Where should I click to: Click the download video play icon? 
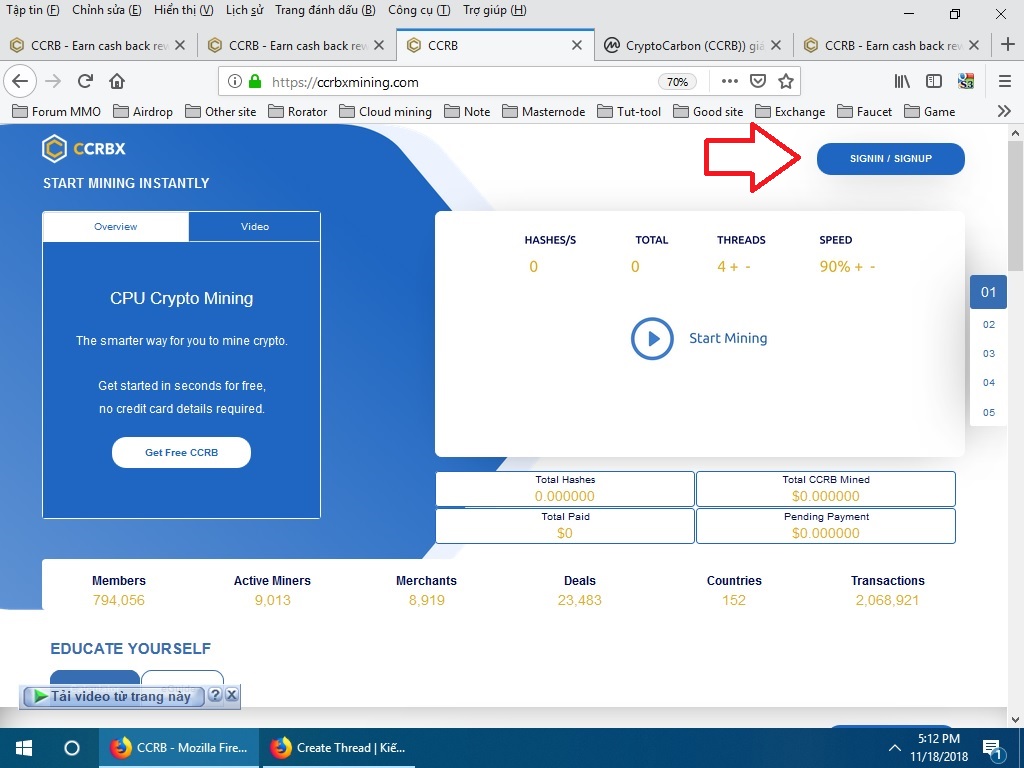pyautogui.click(x=40, y=696)
